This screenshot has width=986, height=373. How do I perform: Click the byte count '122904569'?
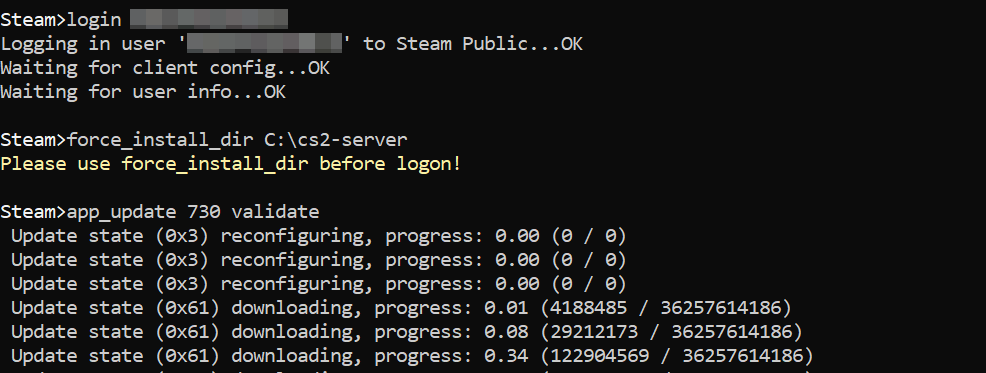599,355
